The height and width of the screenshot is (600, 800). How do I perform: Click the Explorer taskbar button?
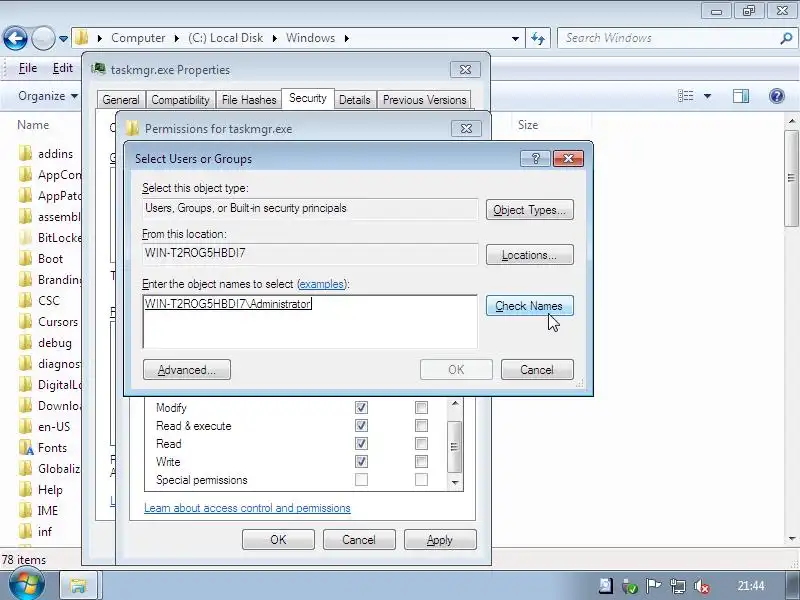click(79, 586)
